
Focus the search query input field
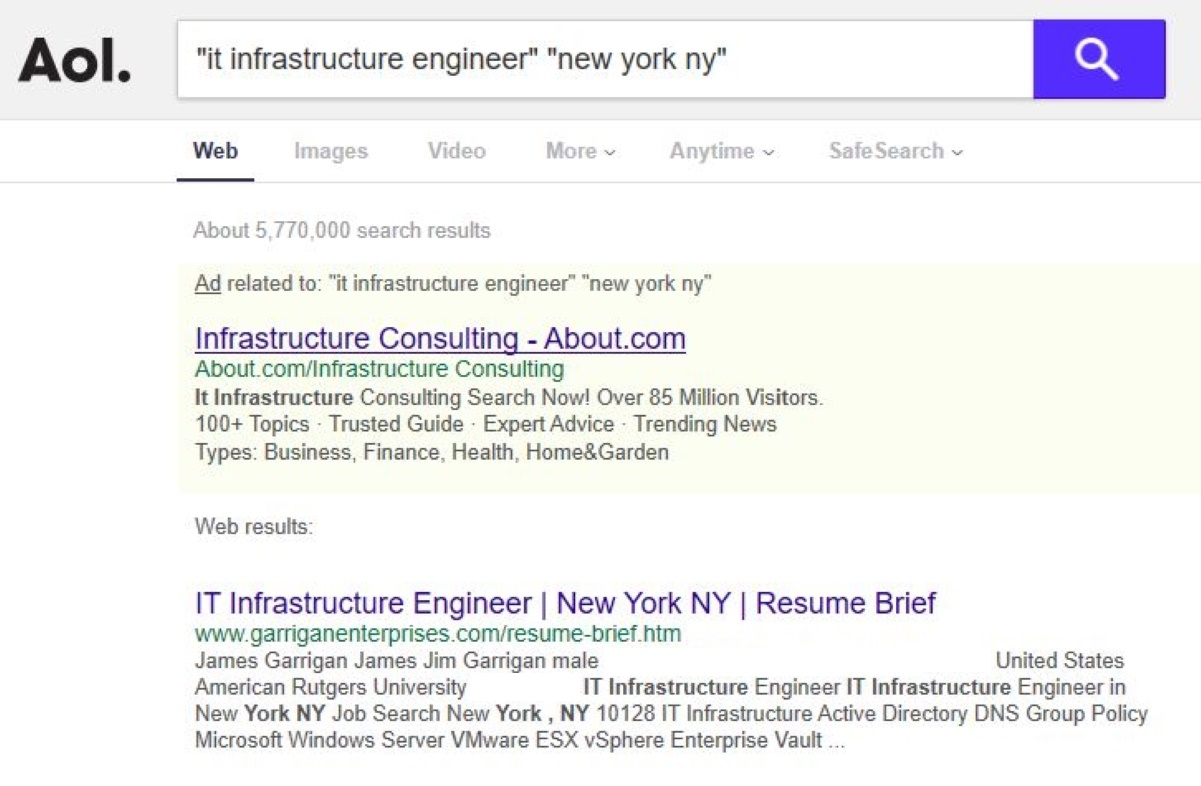(x=605, y=59)
